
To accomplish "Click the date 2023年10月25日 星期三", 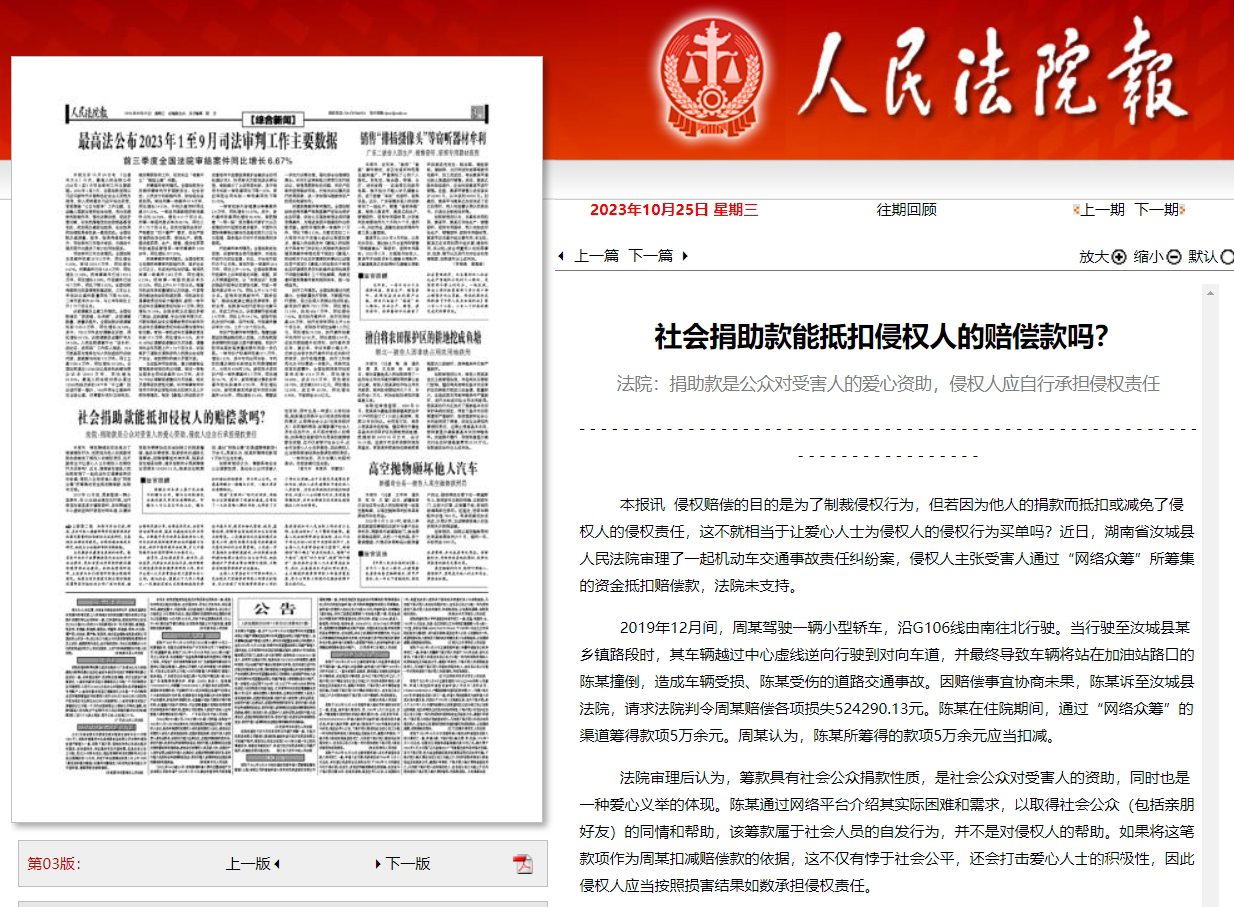I will pyautogui.click(x=674, y=210).
